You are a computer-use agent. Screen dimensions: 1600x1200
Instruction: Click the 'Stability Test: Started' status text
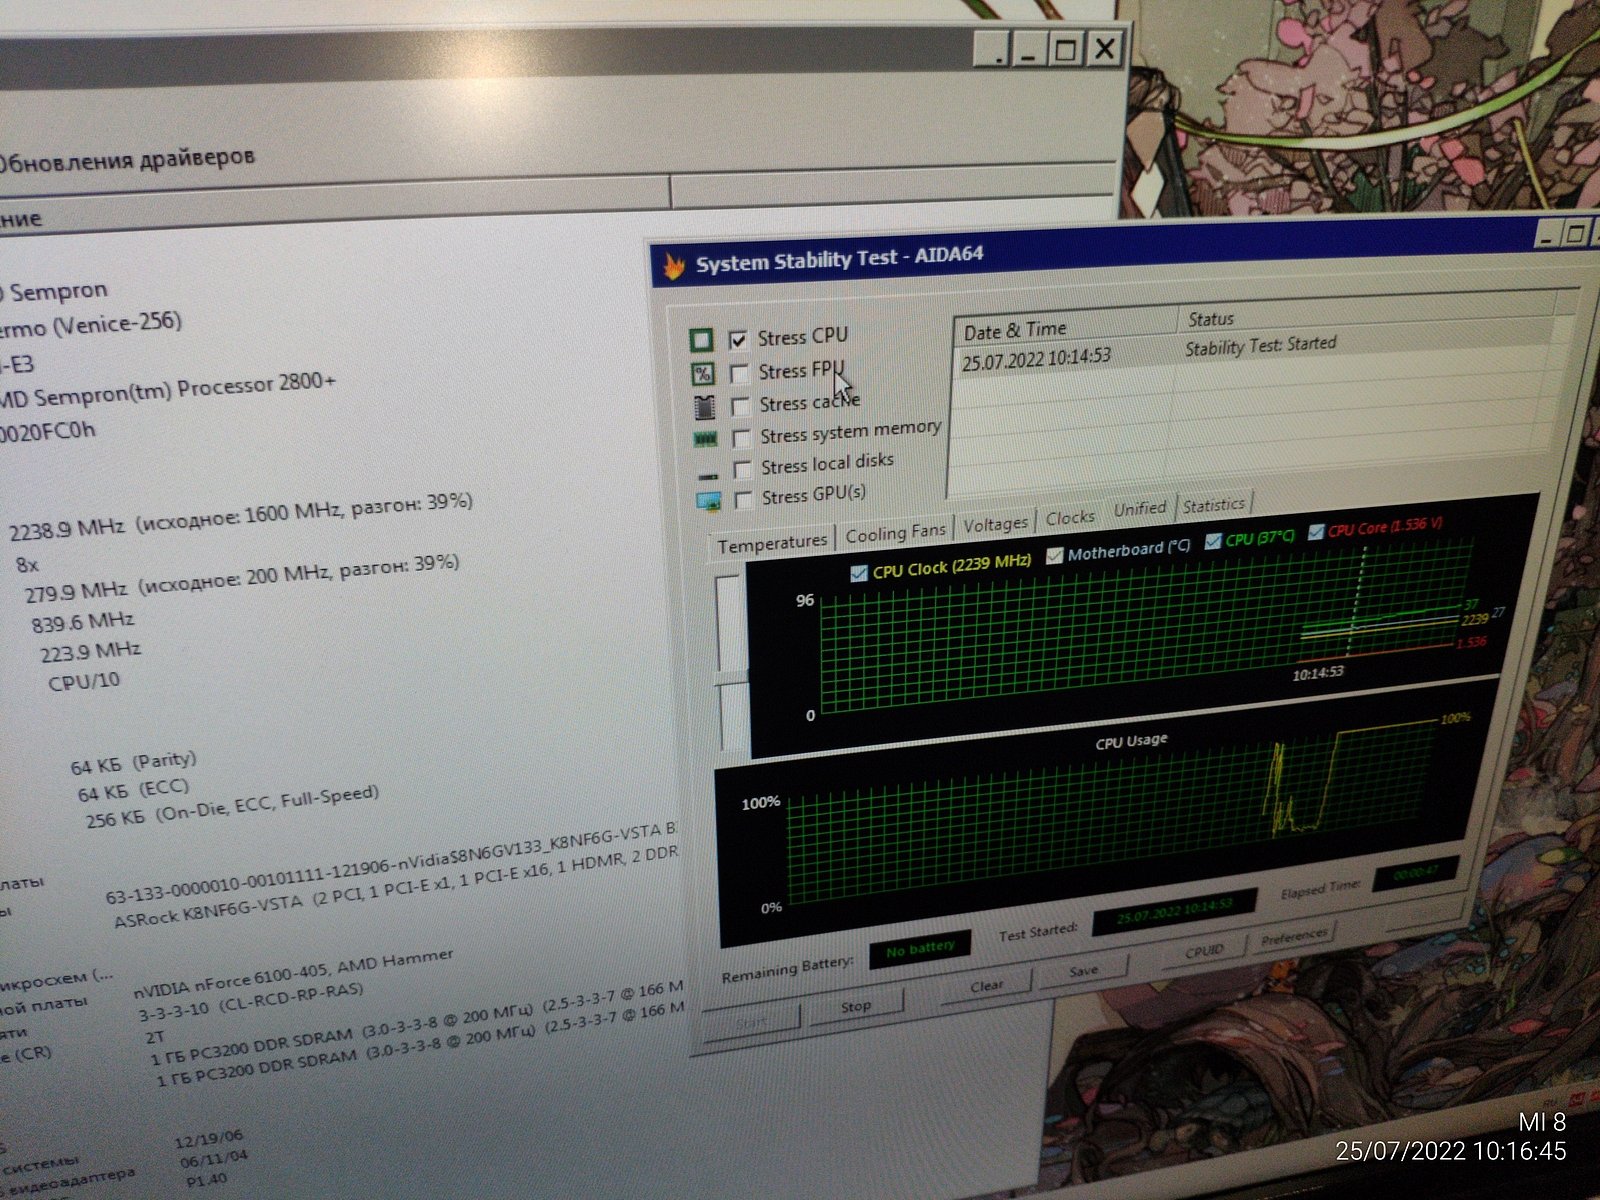[x=1261, y=345]
